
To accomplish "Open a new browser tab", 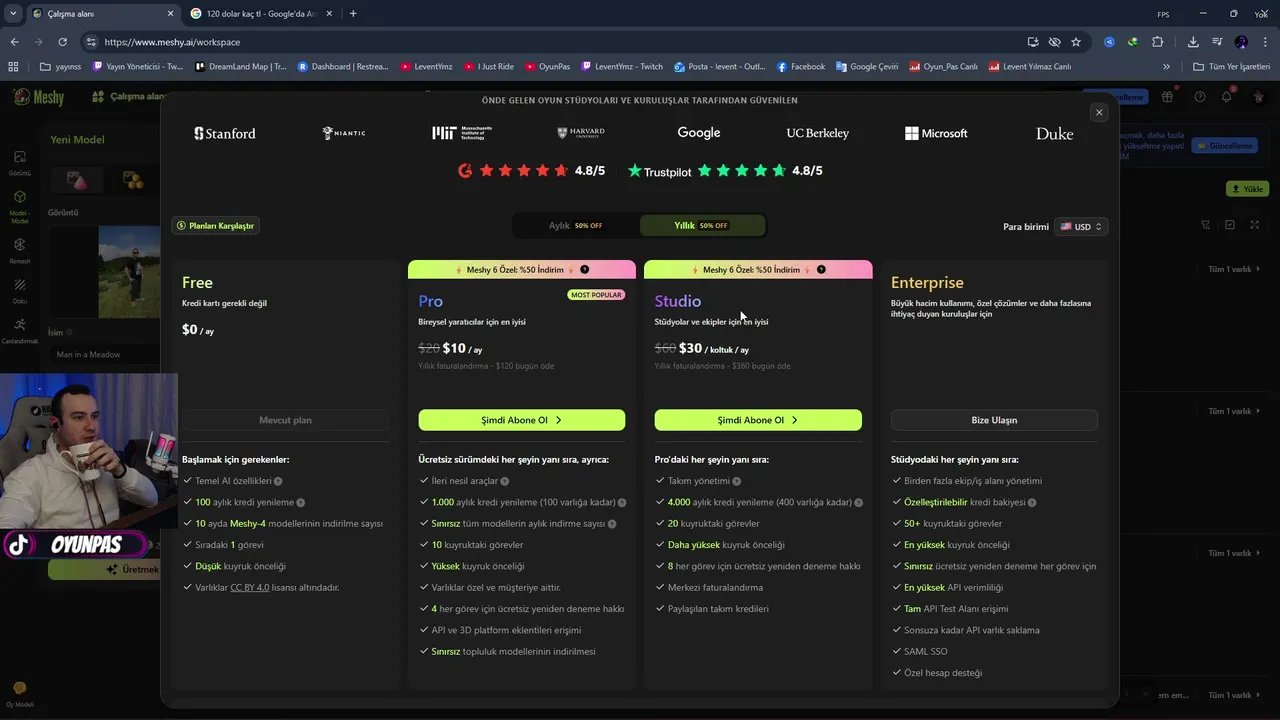I will (353, 14).
